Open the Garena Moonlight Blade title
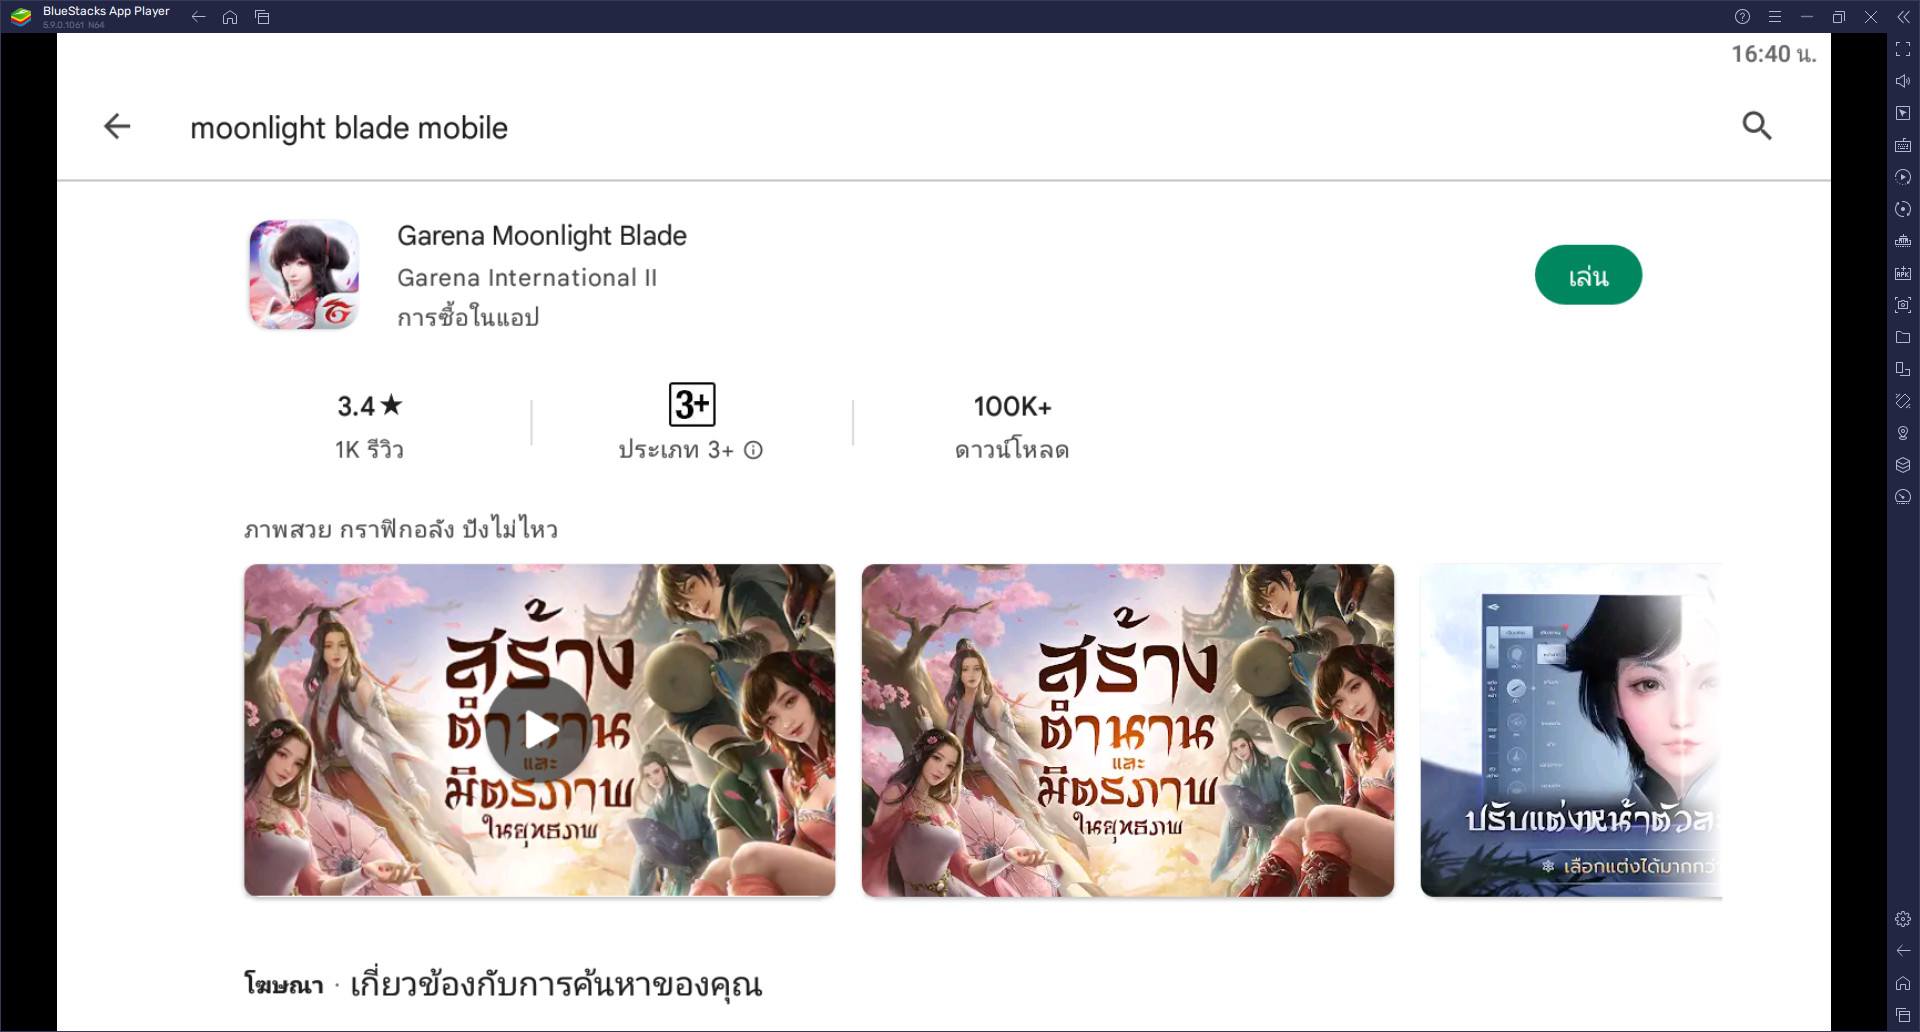The width and height of the screenshot is (1920, 1032). click(542, 236)
